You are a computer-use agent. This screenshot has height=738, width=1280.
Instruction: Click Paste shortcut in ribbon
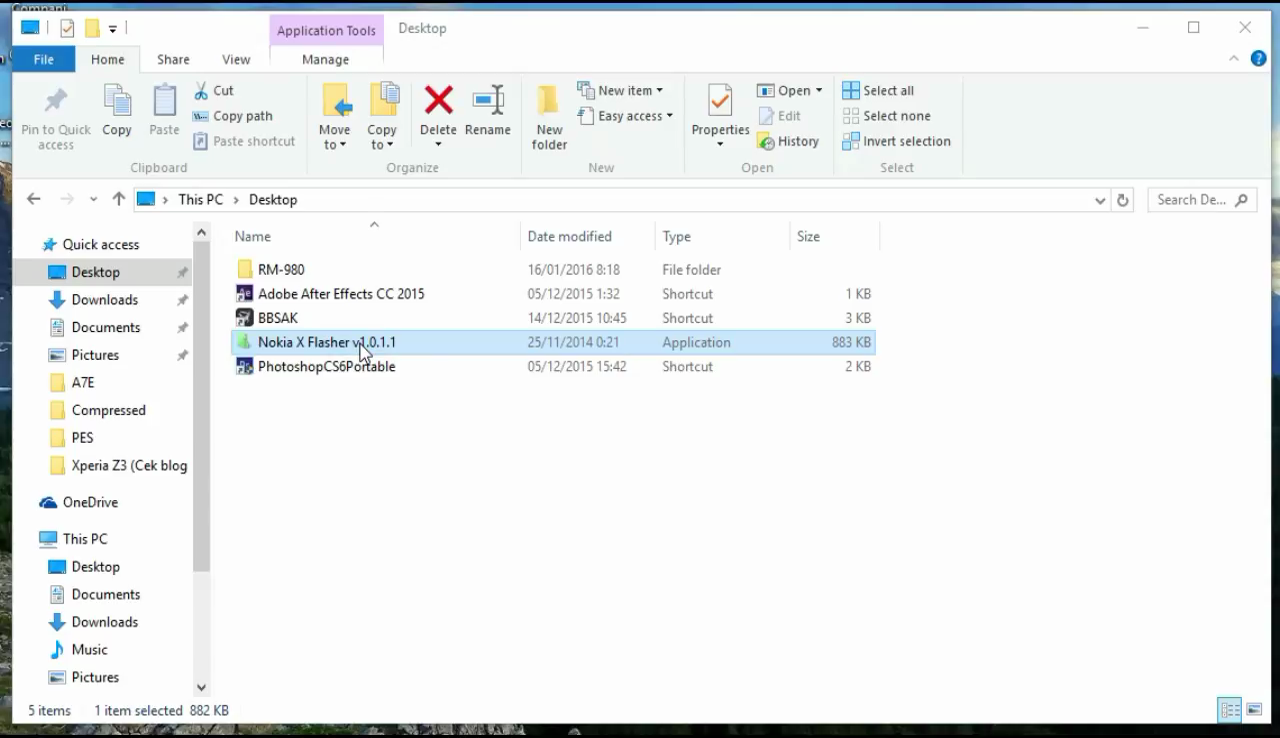[244, 141]
